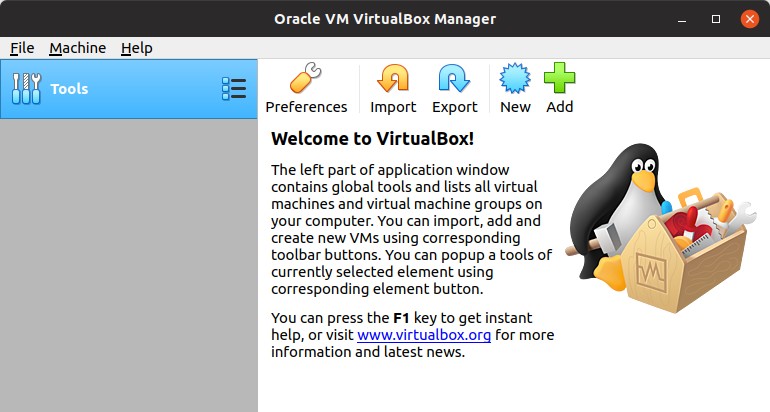
Task: Click the penguin toolbox illustration
Action: [x=660, y=227]
